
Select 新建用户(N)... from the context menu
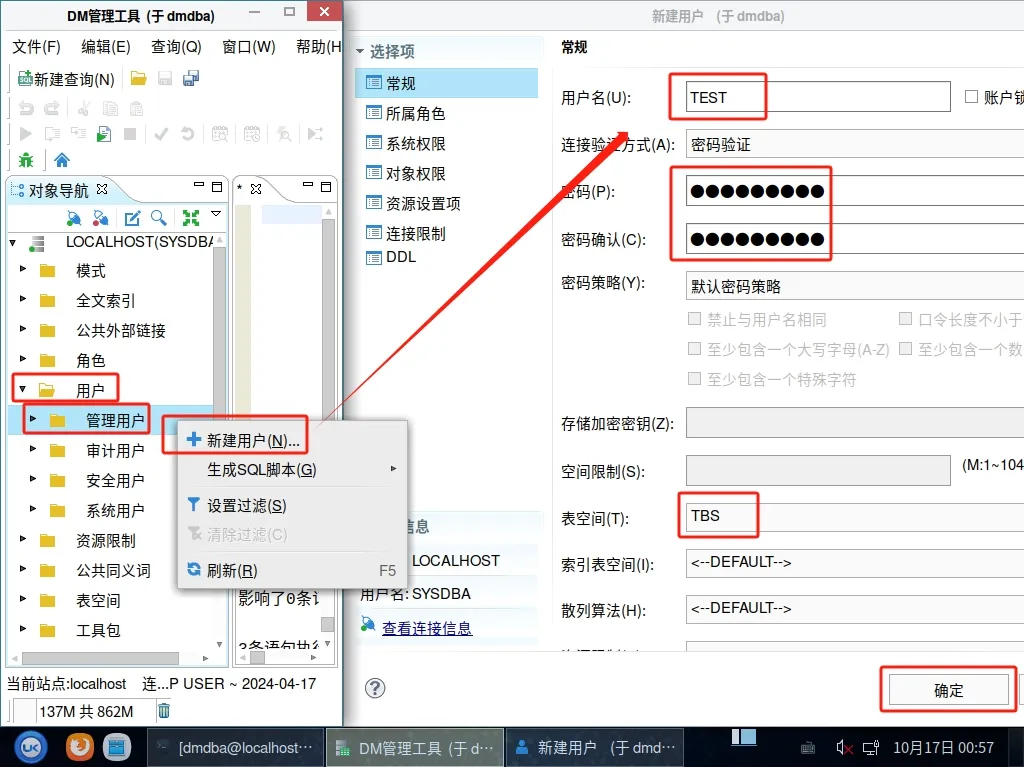coord(253,441)
